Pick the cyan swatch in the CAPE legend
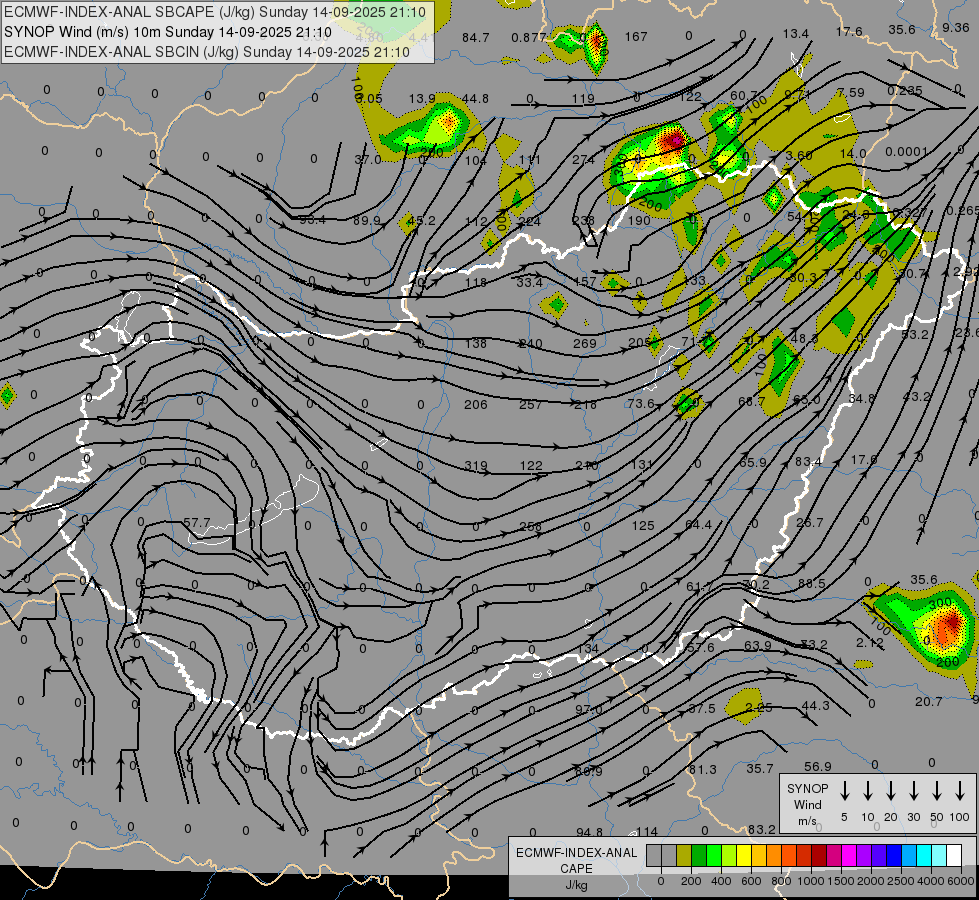 tap(923, 856)
